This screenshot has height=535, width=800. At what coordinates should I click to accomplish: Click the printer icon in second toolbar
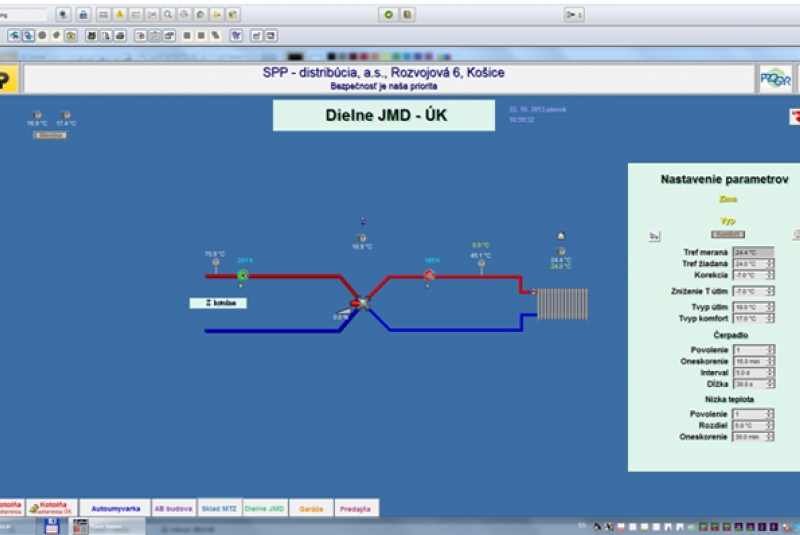point(120,36)
